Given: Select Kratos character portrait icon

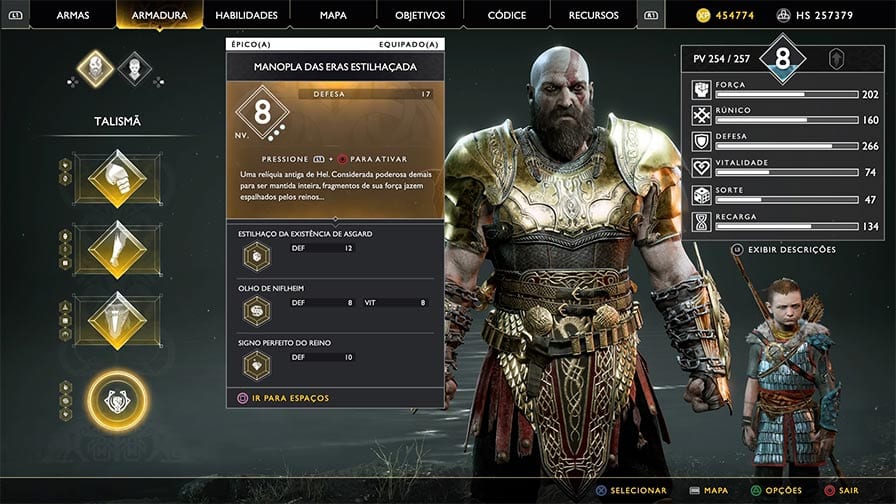Looking at the screenshot, I should tap(95, 68).
